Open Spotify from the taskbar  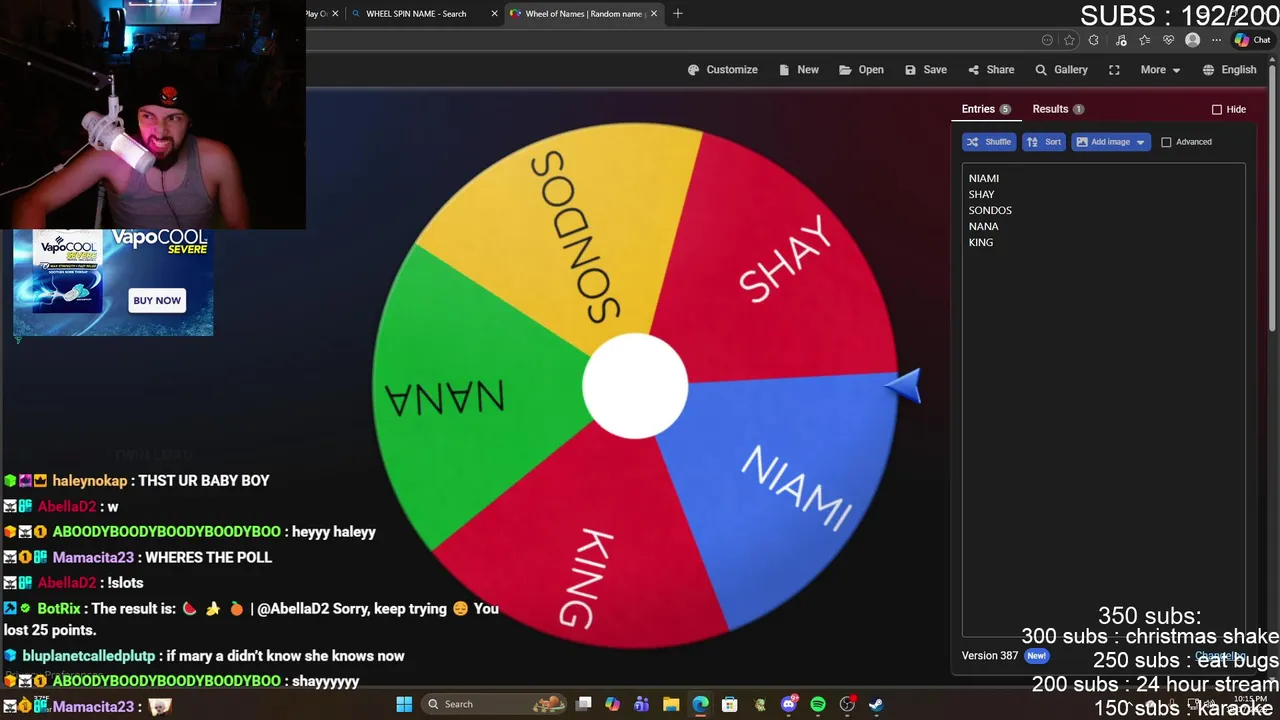(818, 704)
